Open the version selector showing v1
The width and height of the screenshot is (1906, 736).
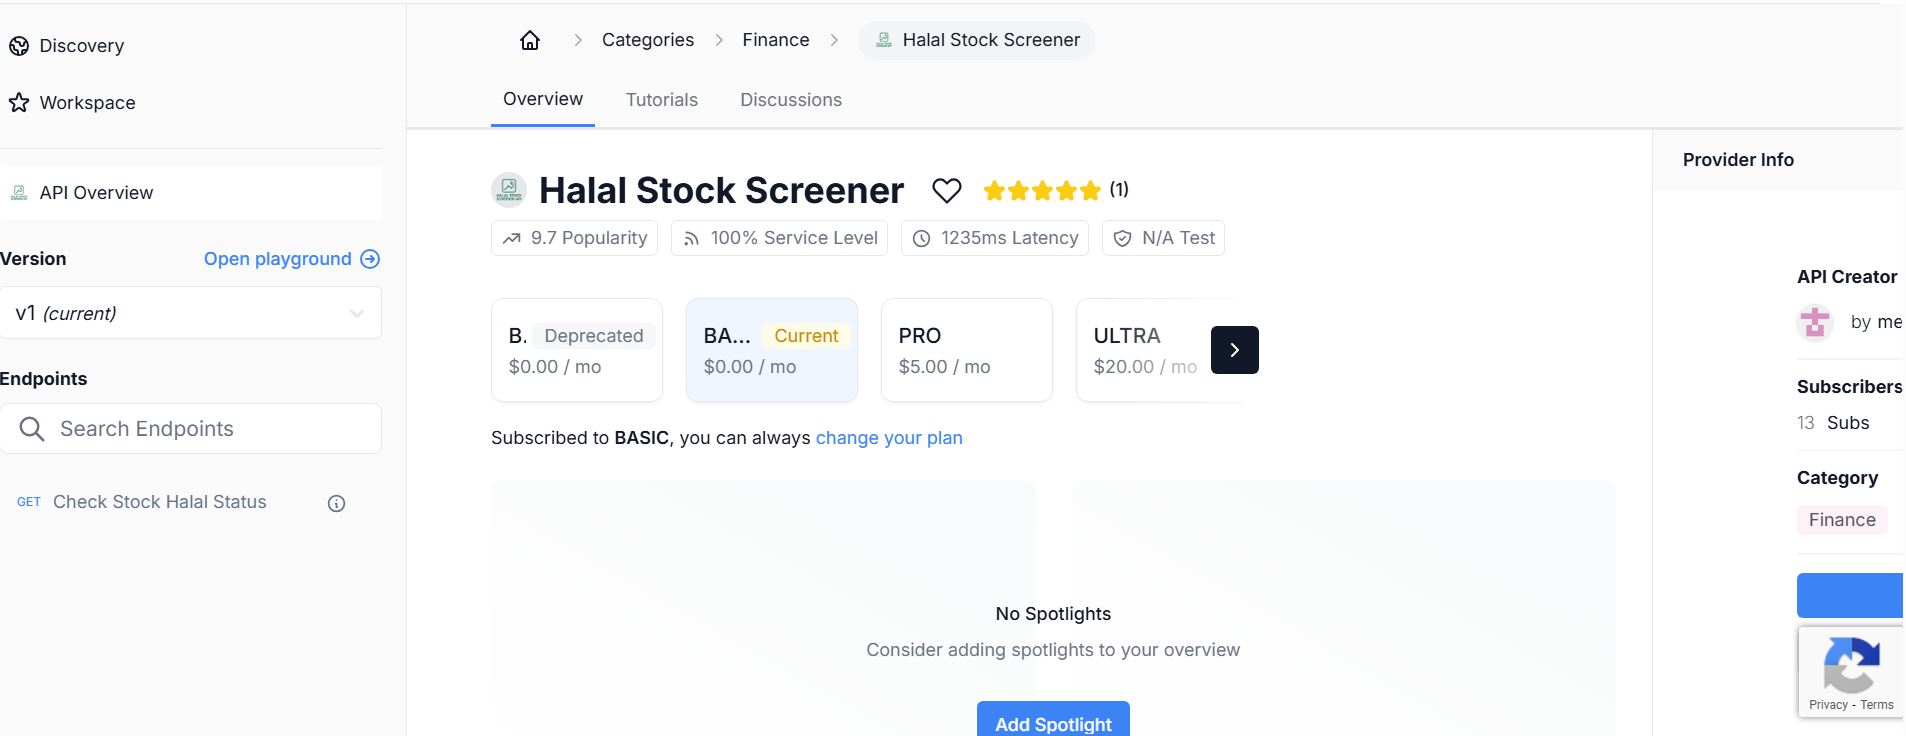pos(191,312)
